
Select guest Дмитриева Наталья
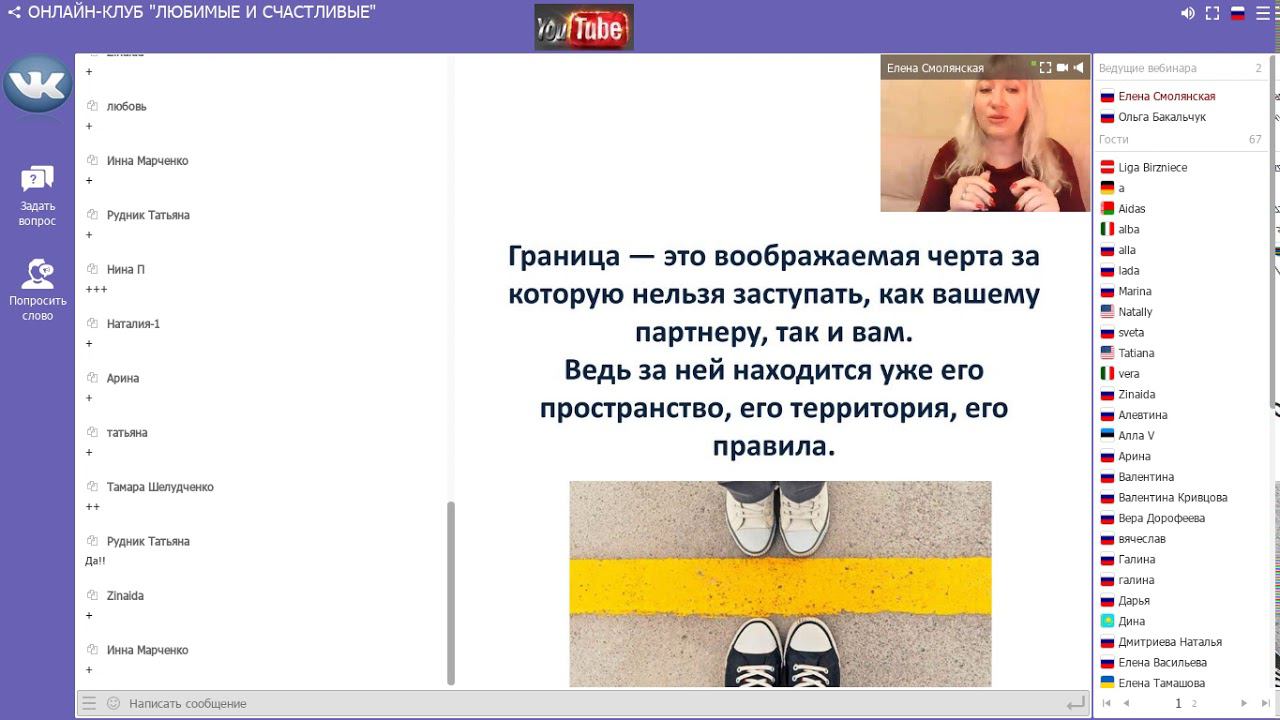1170,642
